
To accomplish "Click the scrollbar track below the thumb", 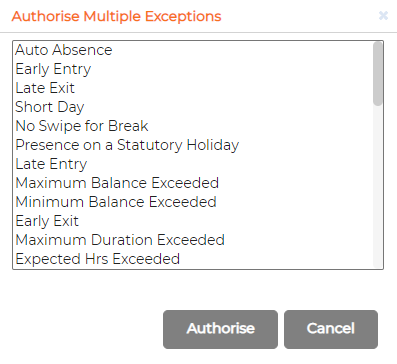I will click(378, 187).
